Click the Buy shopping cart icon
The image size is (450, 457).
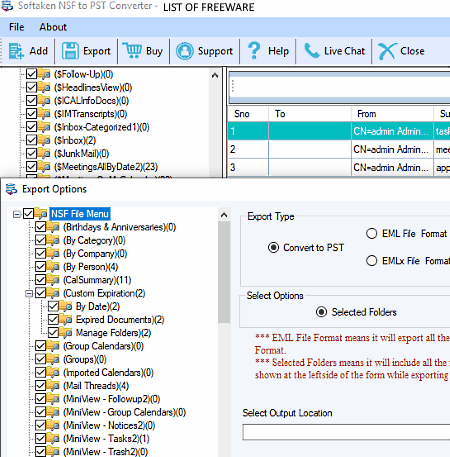pos(133,51)
